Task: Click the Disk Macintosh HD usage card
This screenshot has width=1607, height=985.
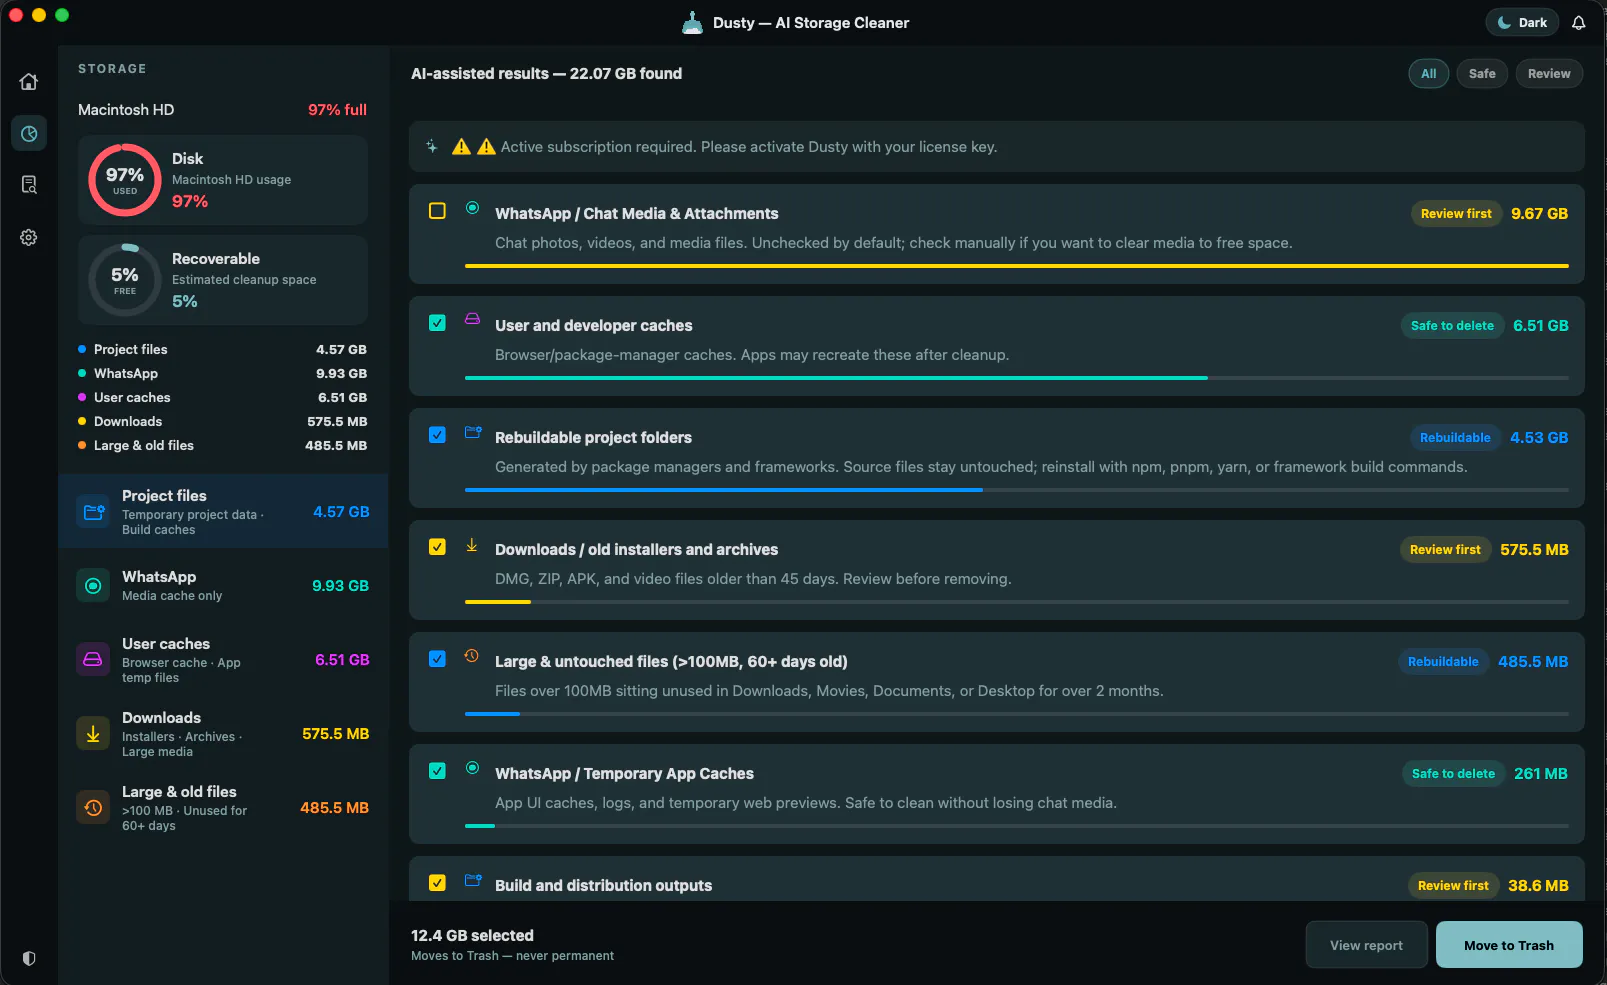Action: (x=223, y=180)
